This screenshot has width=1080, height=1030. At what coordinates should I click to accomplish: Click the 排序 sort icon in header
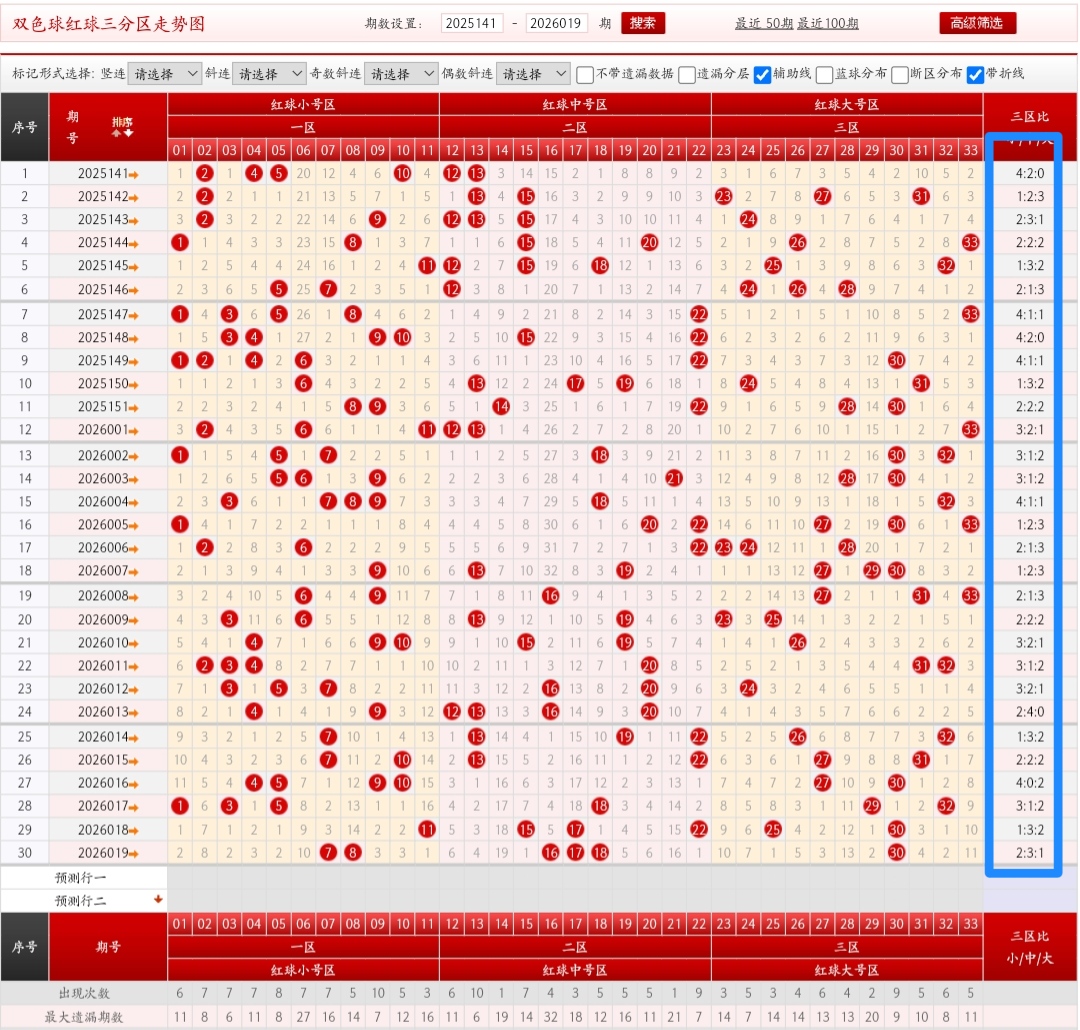[x=121, y=126]
